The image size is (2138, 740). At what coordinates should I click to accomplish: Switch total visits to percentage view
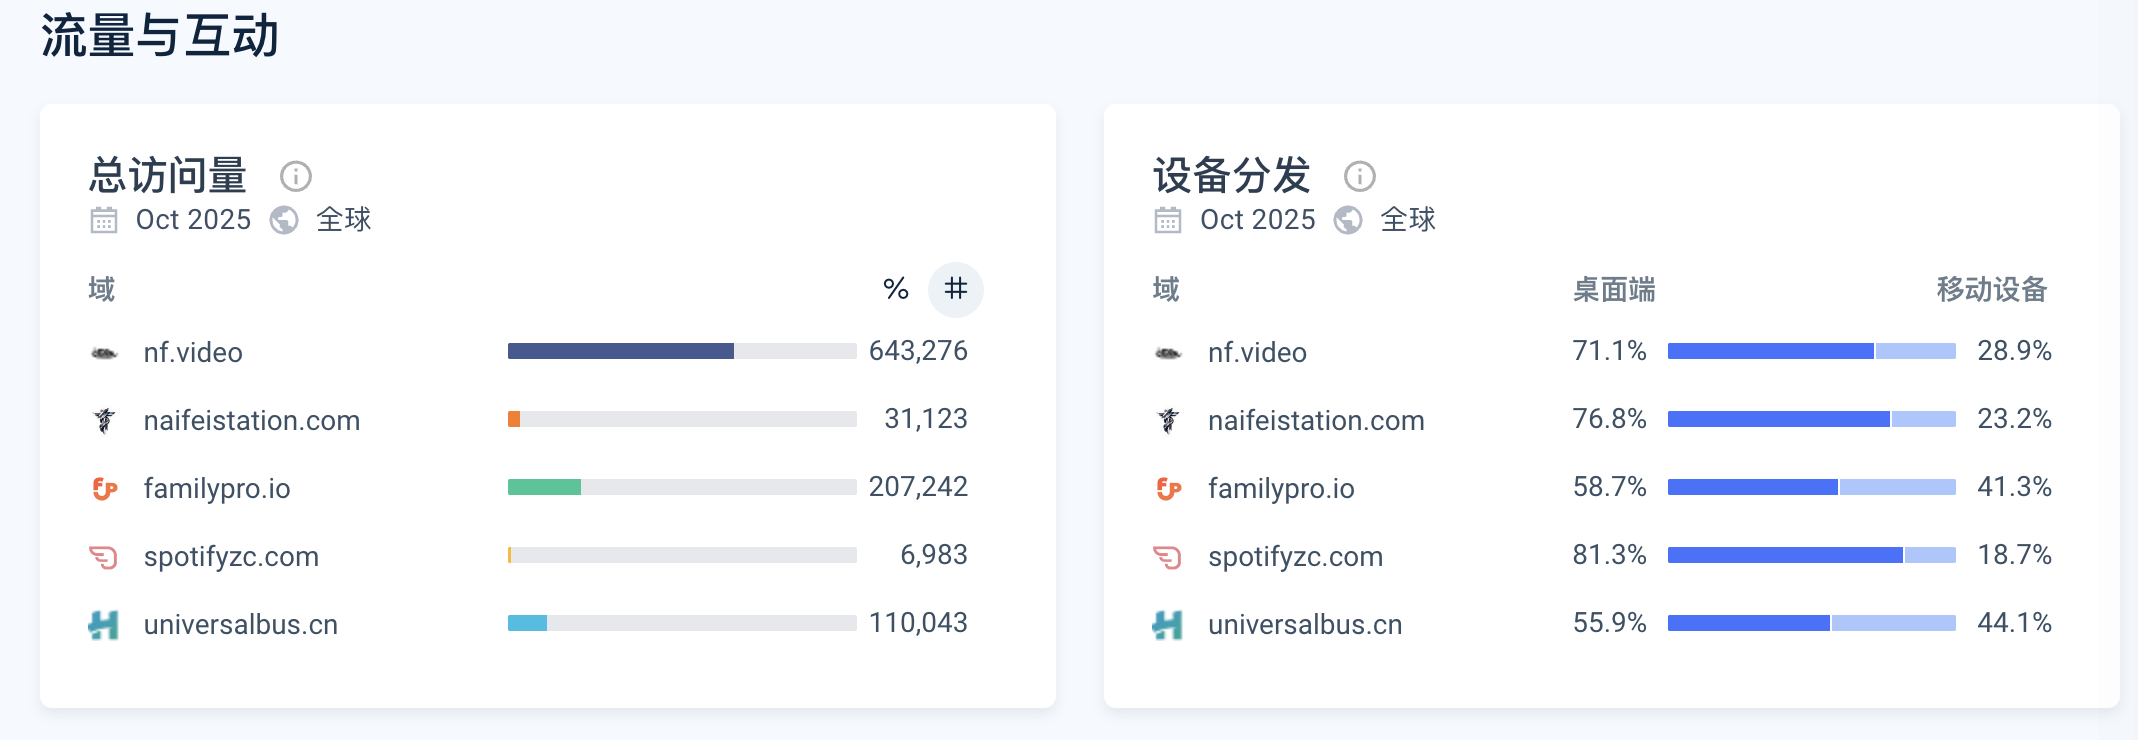pos(896,289)
